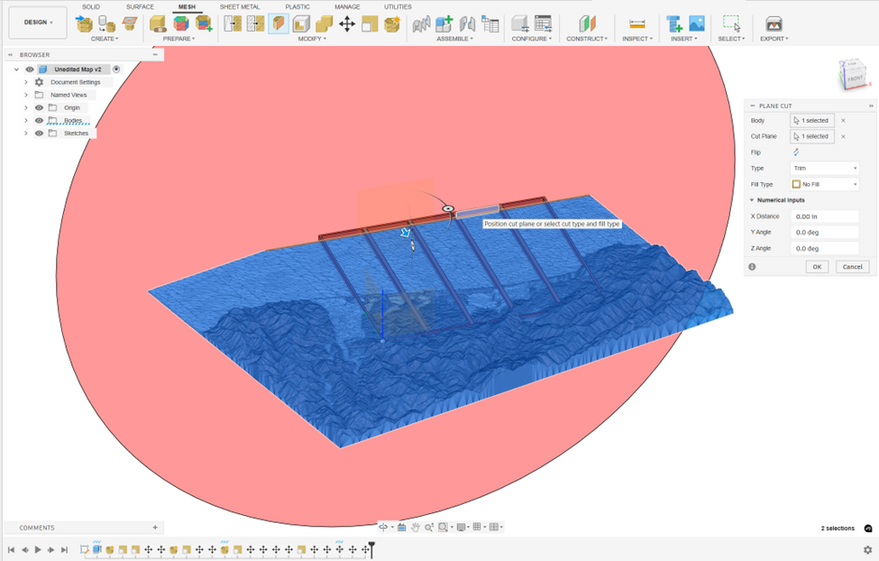Toggle Origin folder visibility eye

[x=39, y=107]
